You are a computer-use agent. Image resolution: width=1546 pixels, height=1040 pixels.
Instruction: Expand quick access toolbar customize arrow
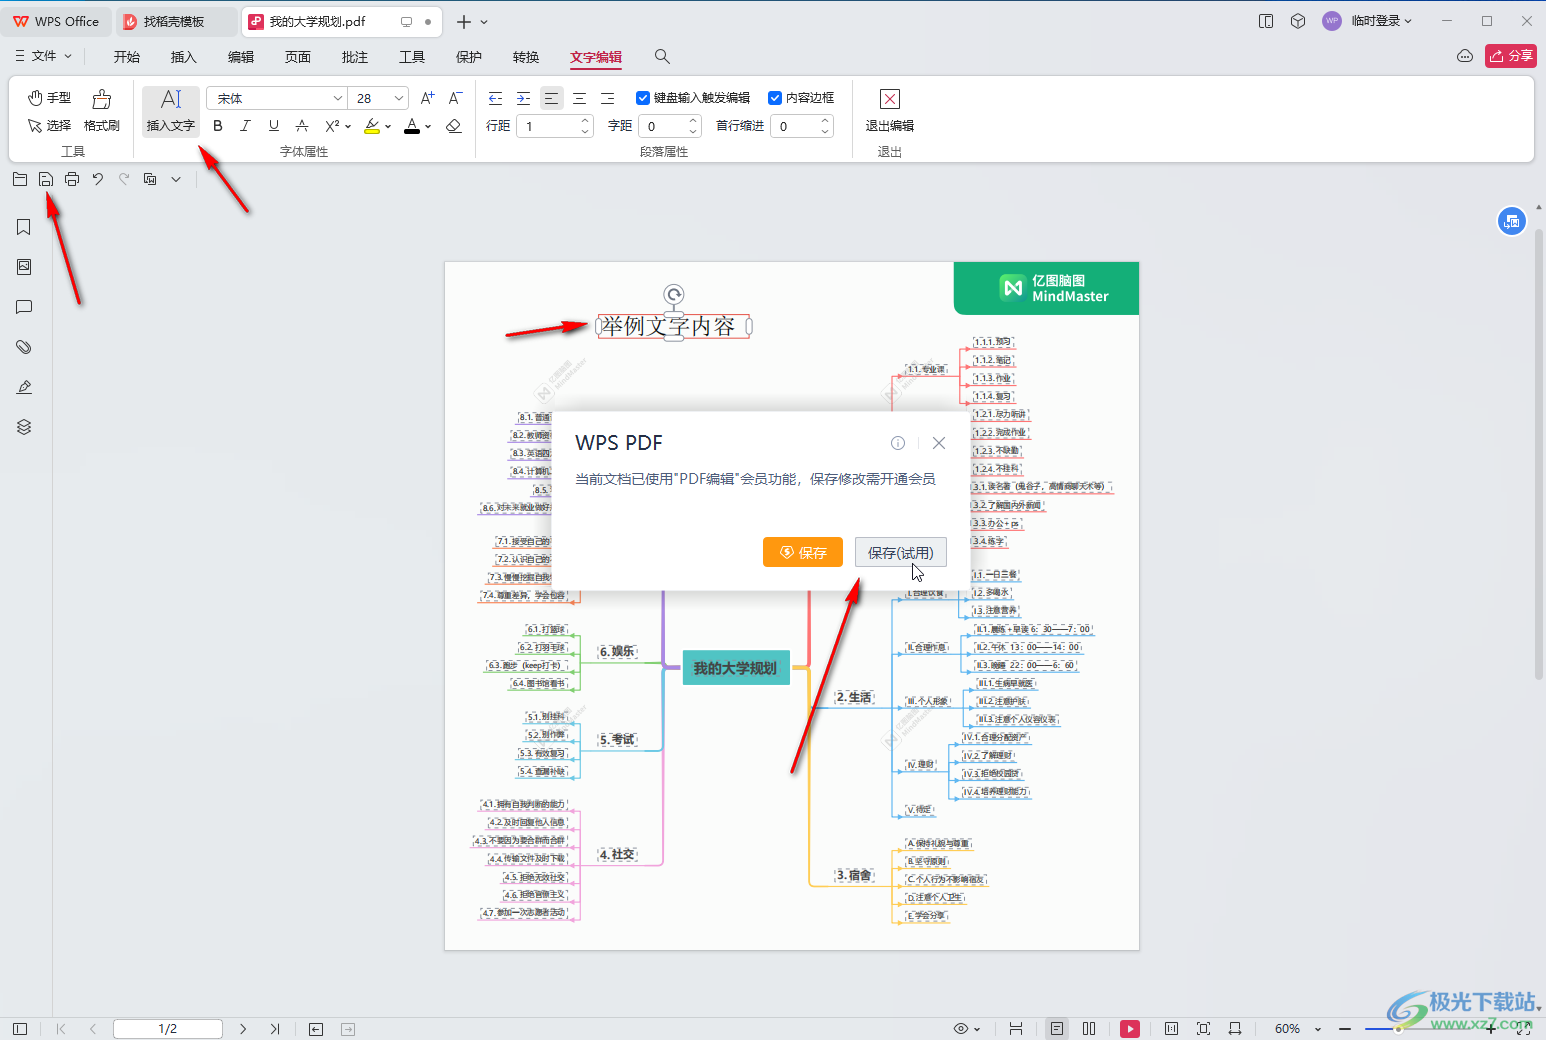click(x=176, y=179)
